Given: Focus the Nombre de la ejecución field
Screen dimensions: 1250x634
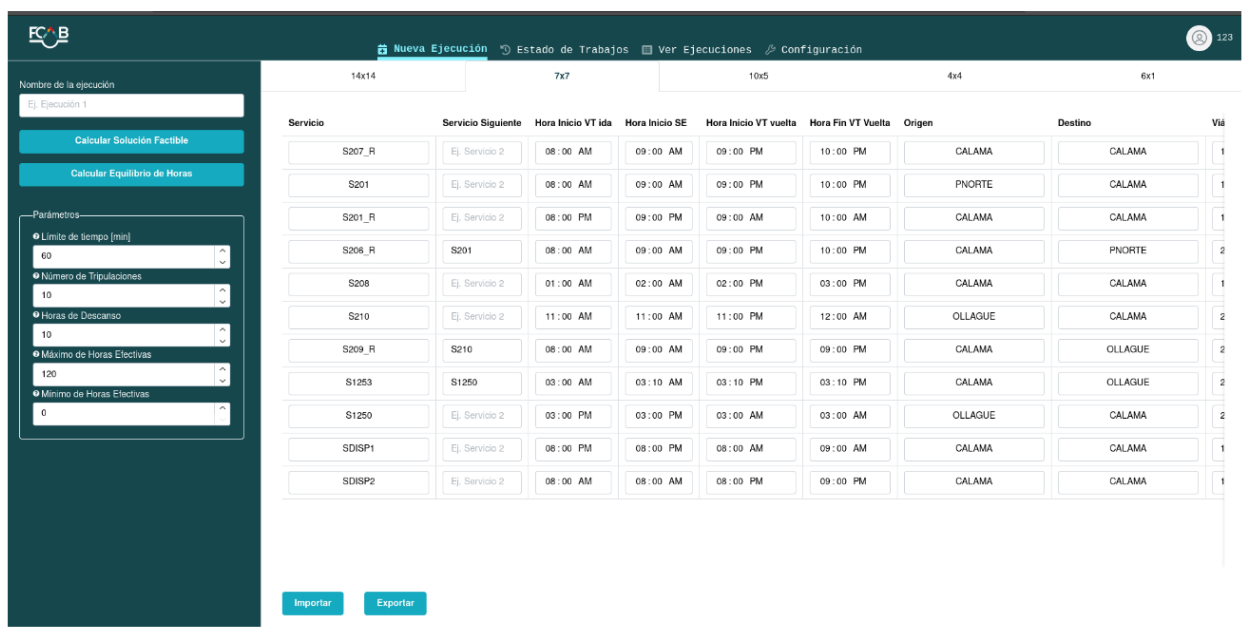Looking at the screenshot, I should click(x=131, y=105).
